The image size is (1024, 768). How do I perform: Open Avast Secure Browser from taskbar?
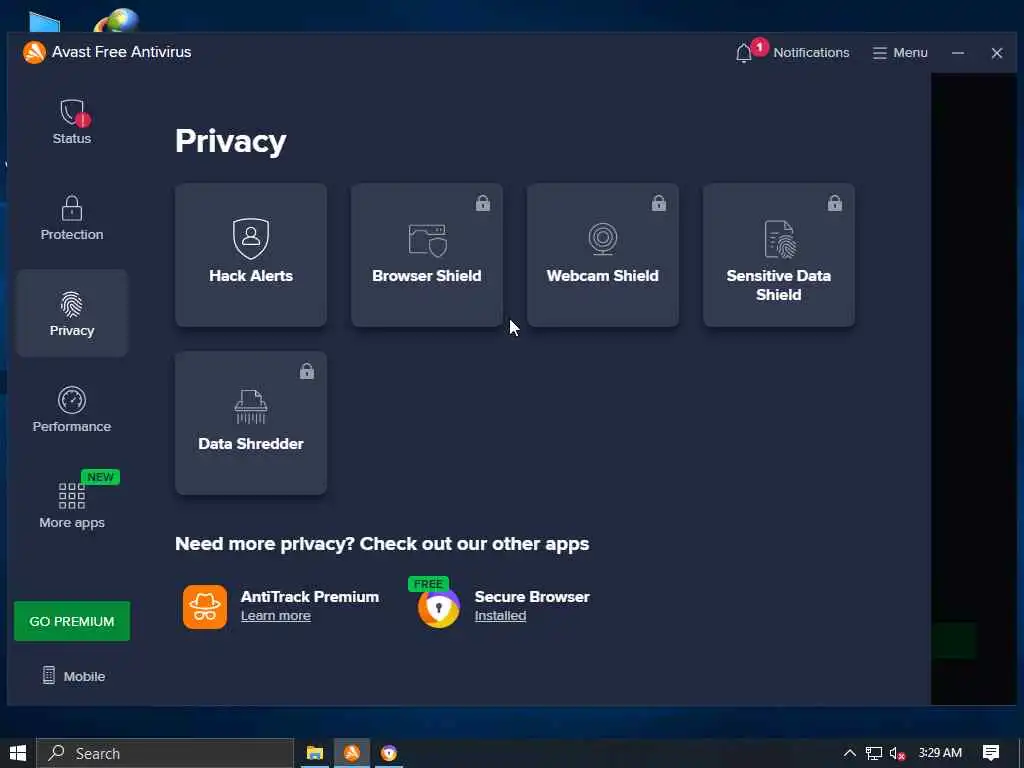click(x=389, y=753)
